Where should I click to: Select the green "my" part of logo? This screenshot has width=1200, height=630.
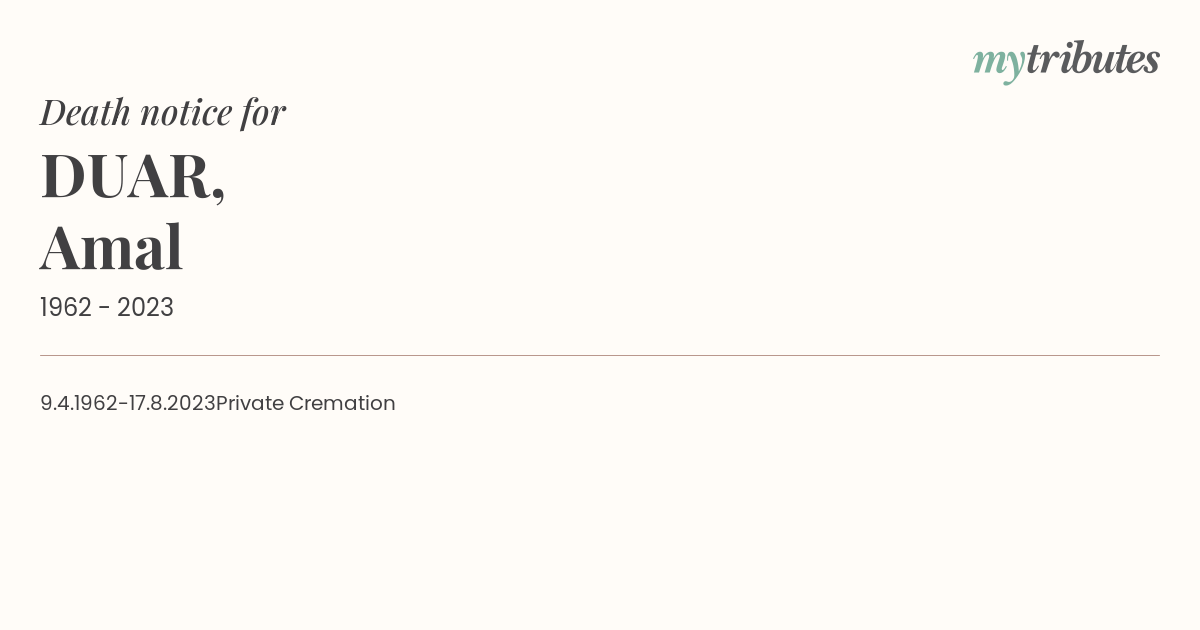coord(999,65)
